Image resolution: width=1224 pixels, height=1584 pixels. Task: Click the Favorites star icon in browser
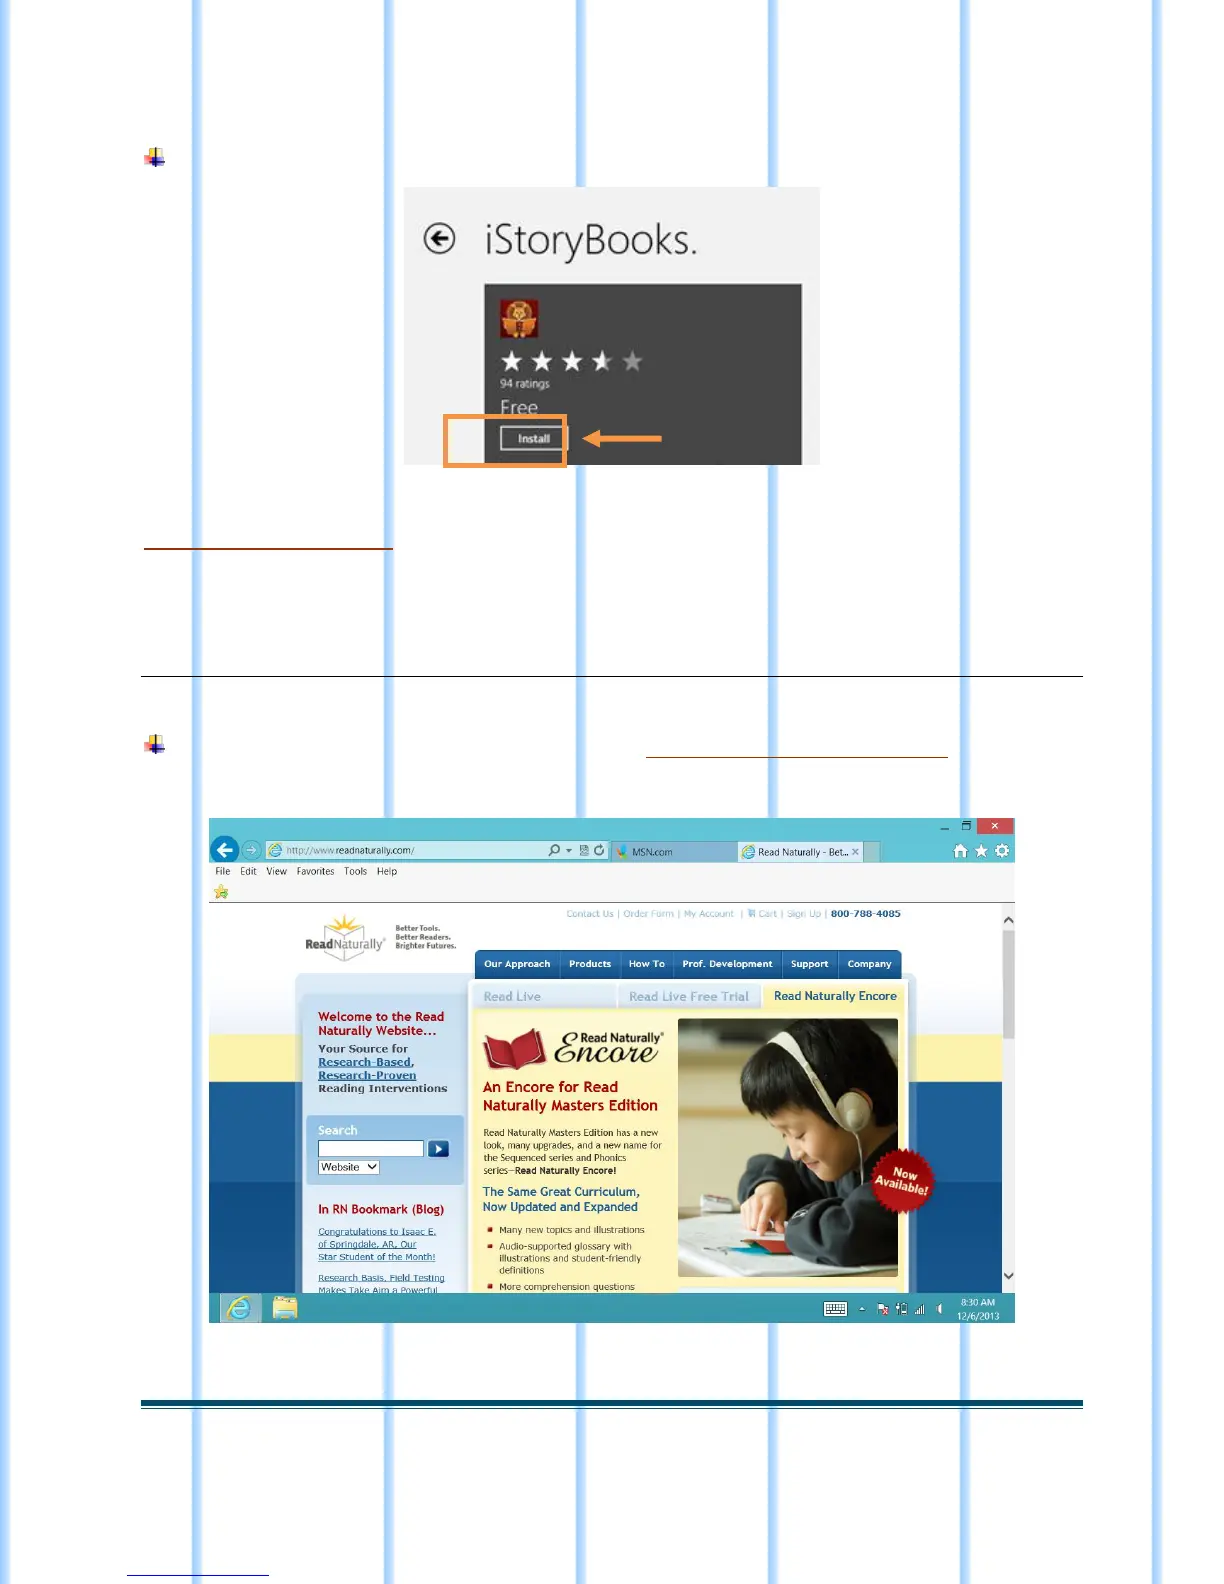pyautogui.click(x=981, y=851)
